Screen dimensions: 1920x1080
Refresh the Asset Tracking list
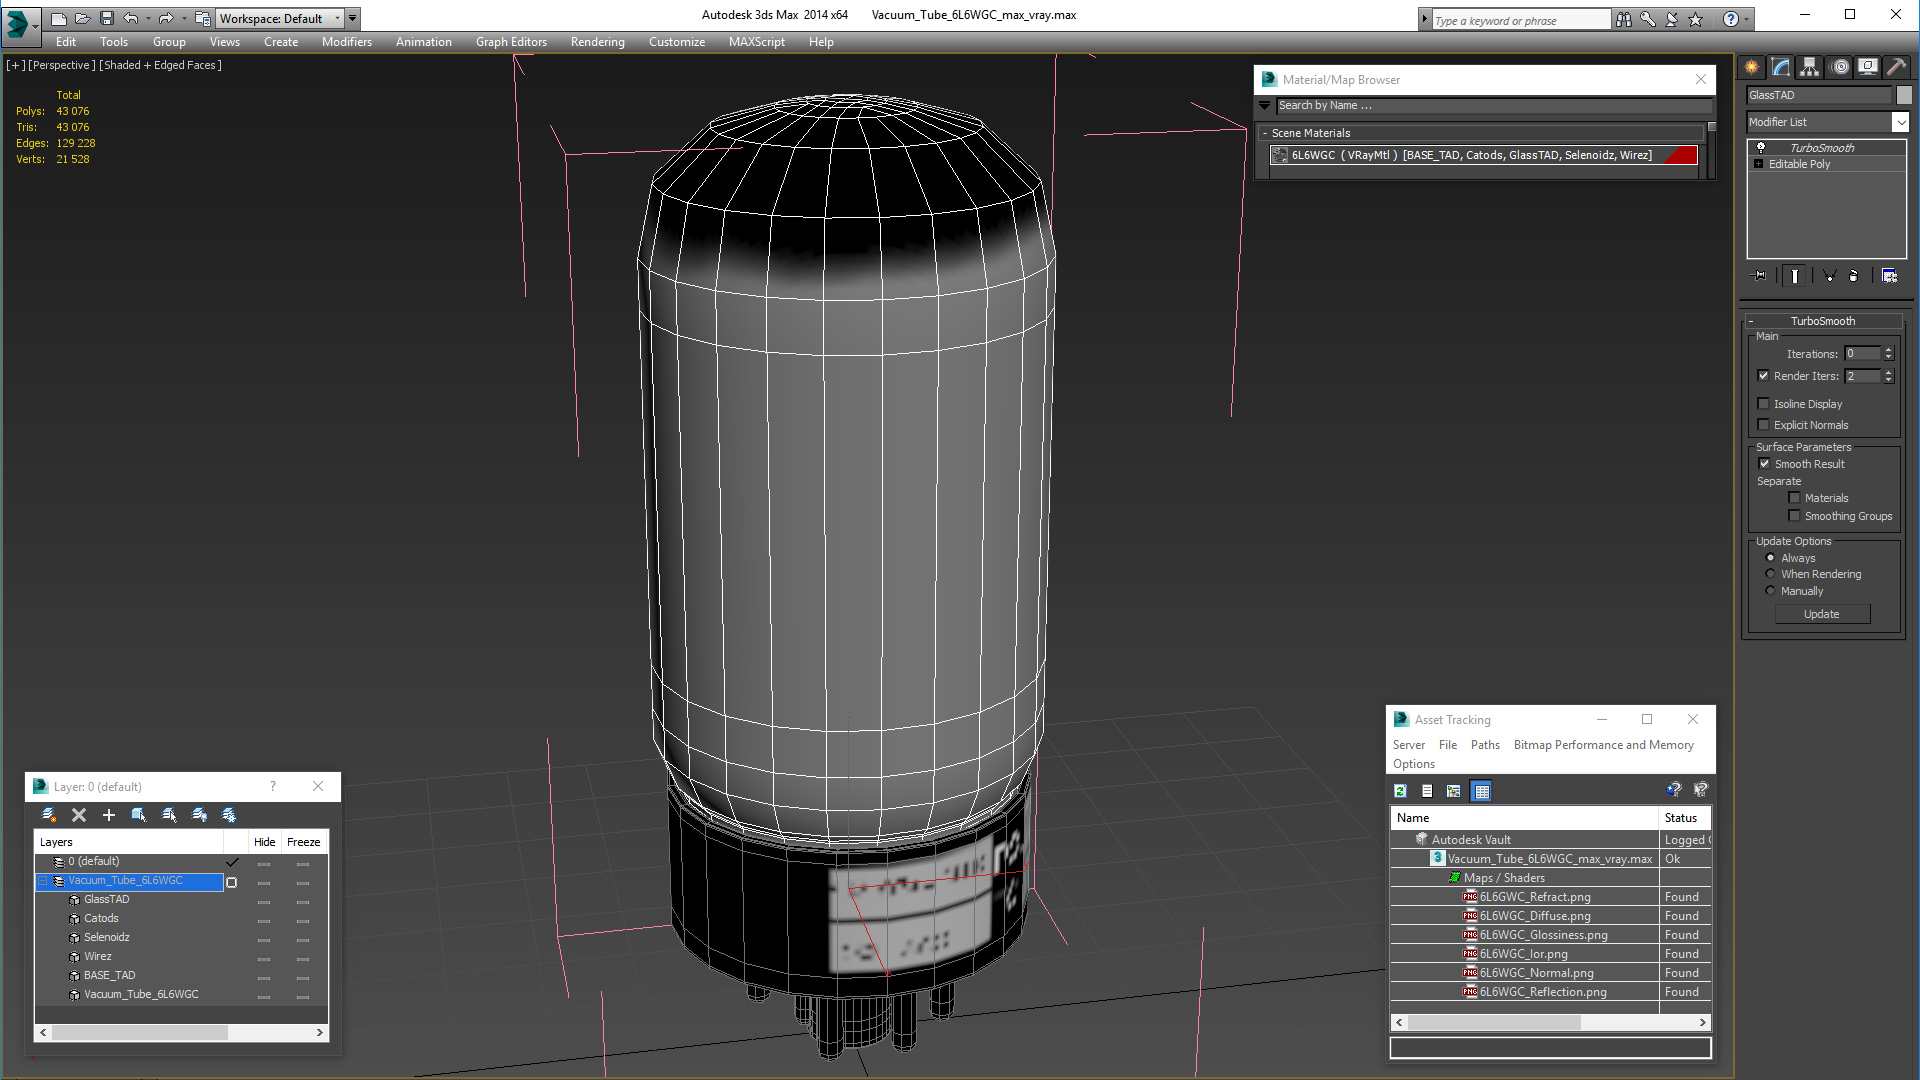tap(1400, 791)
